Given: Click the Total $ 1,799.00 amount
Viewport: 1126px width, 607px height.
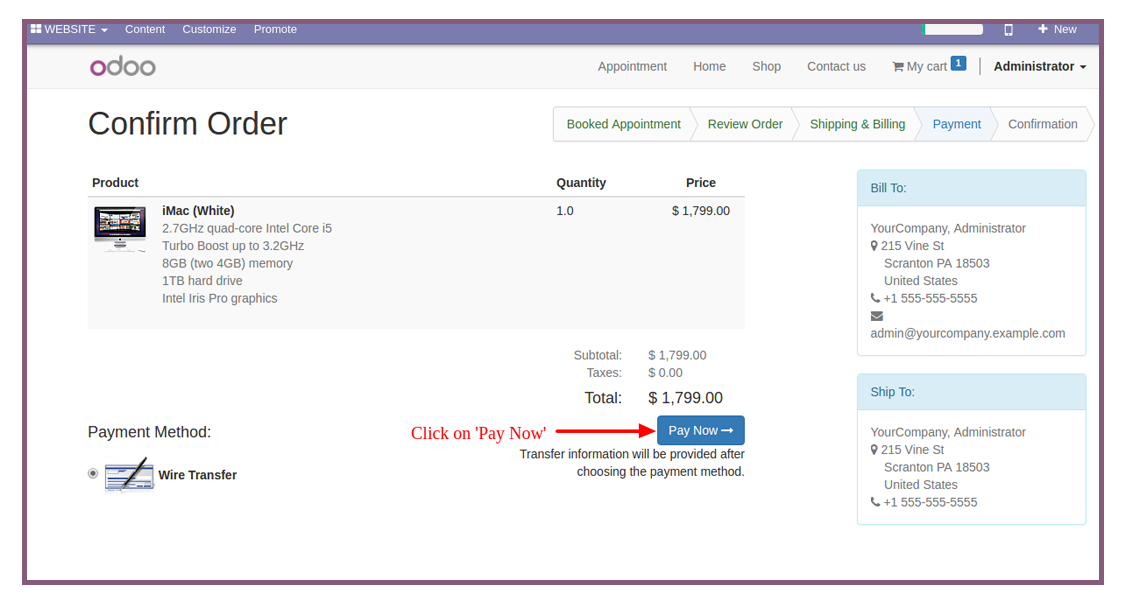Looking at the screenshot, I should click(x=685, y=398).
